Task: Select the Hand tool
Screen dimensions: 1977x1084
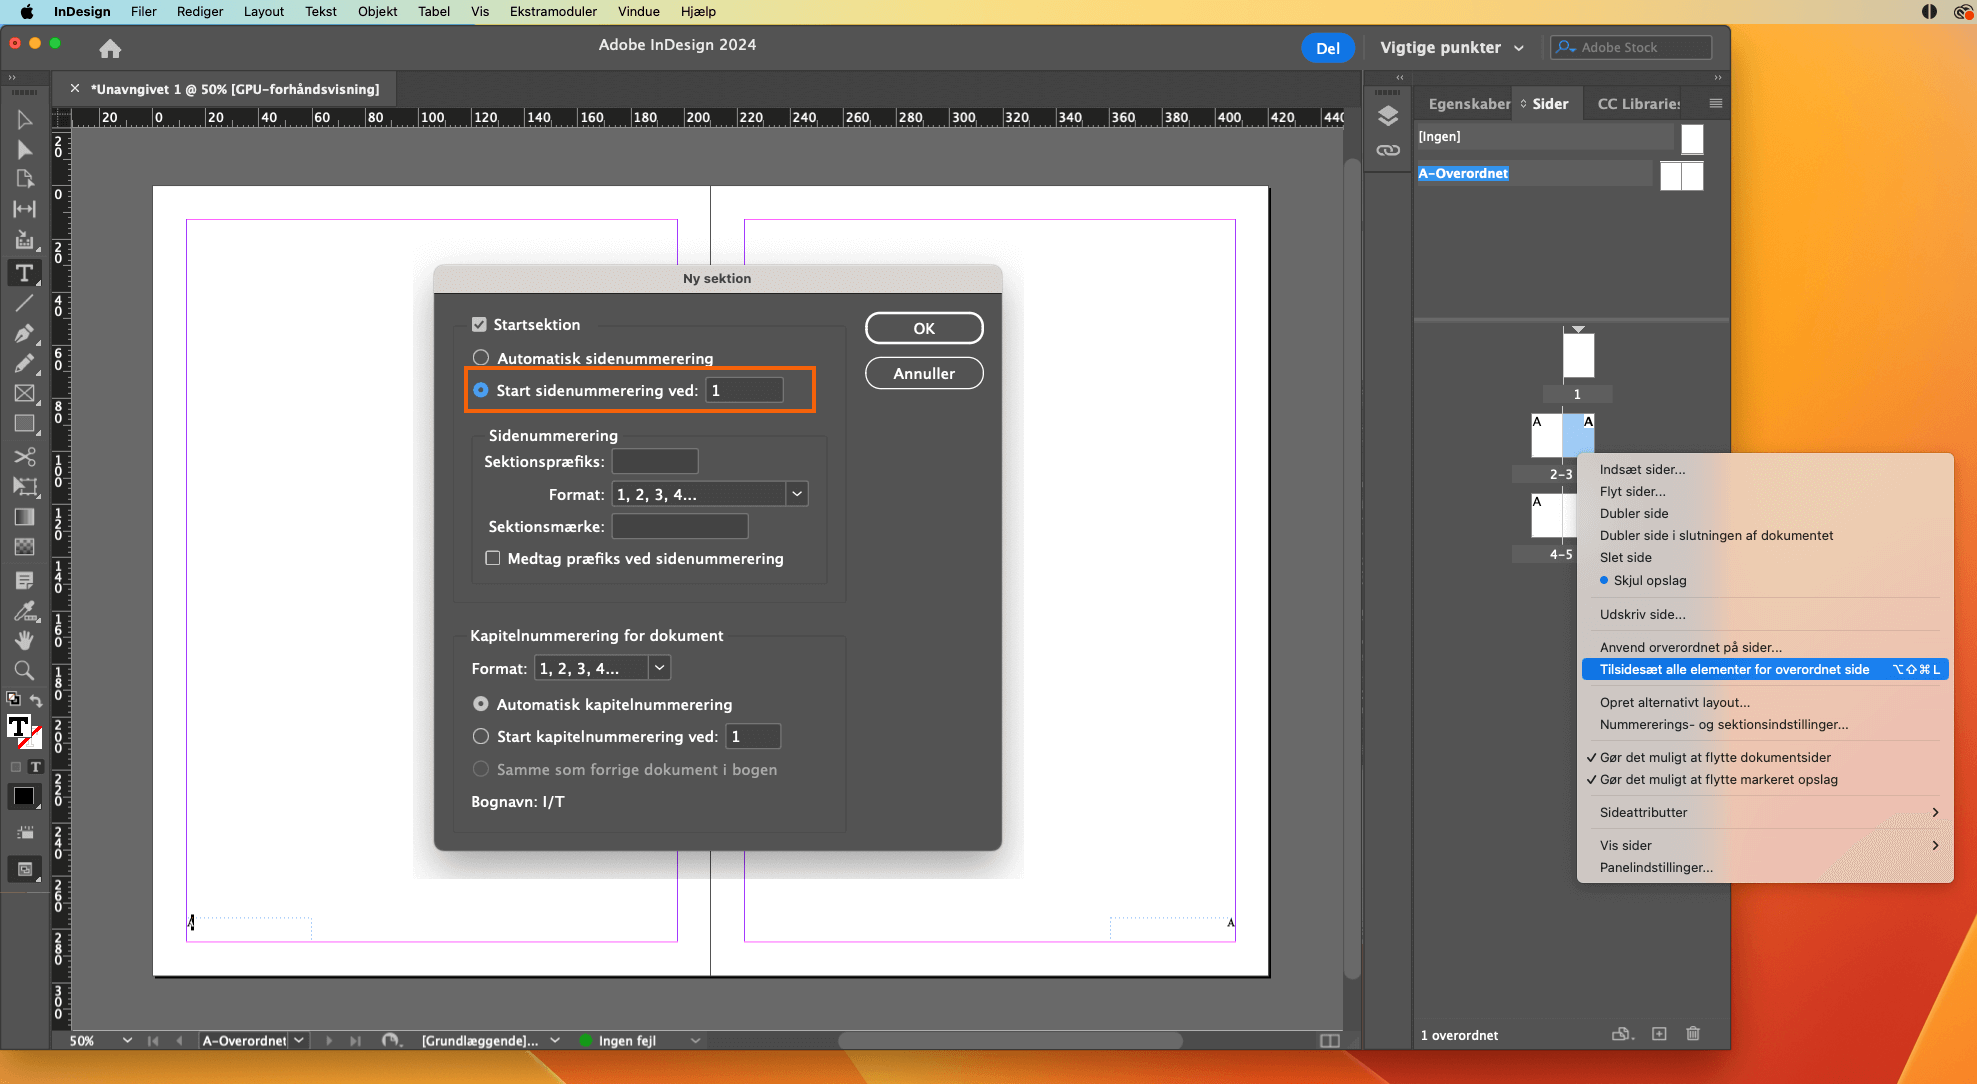Action: coord(25,641)
